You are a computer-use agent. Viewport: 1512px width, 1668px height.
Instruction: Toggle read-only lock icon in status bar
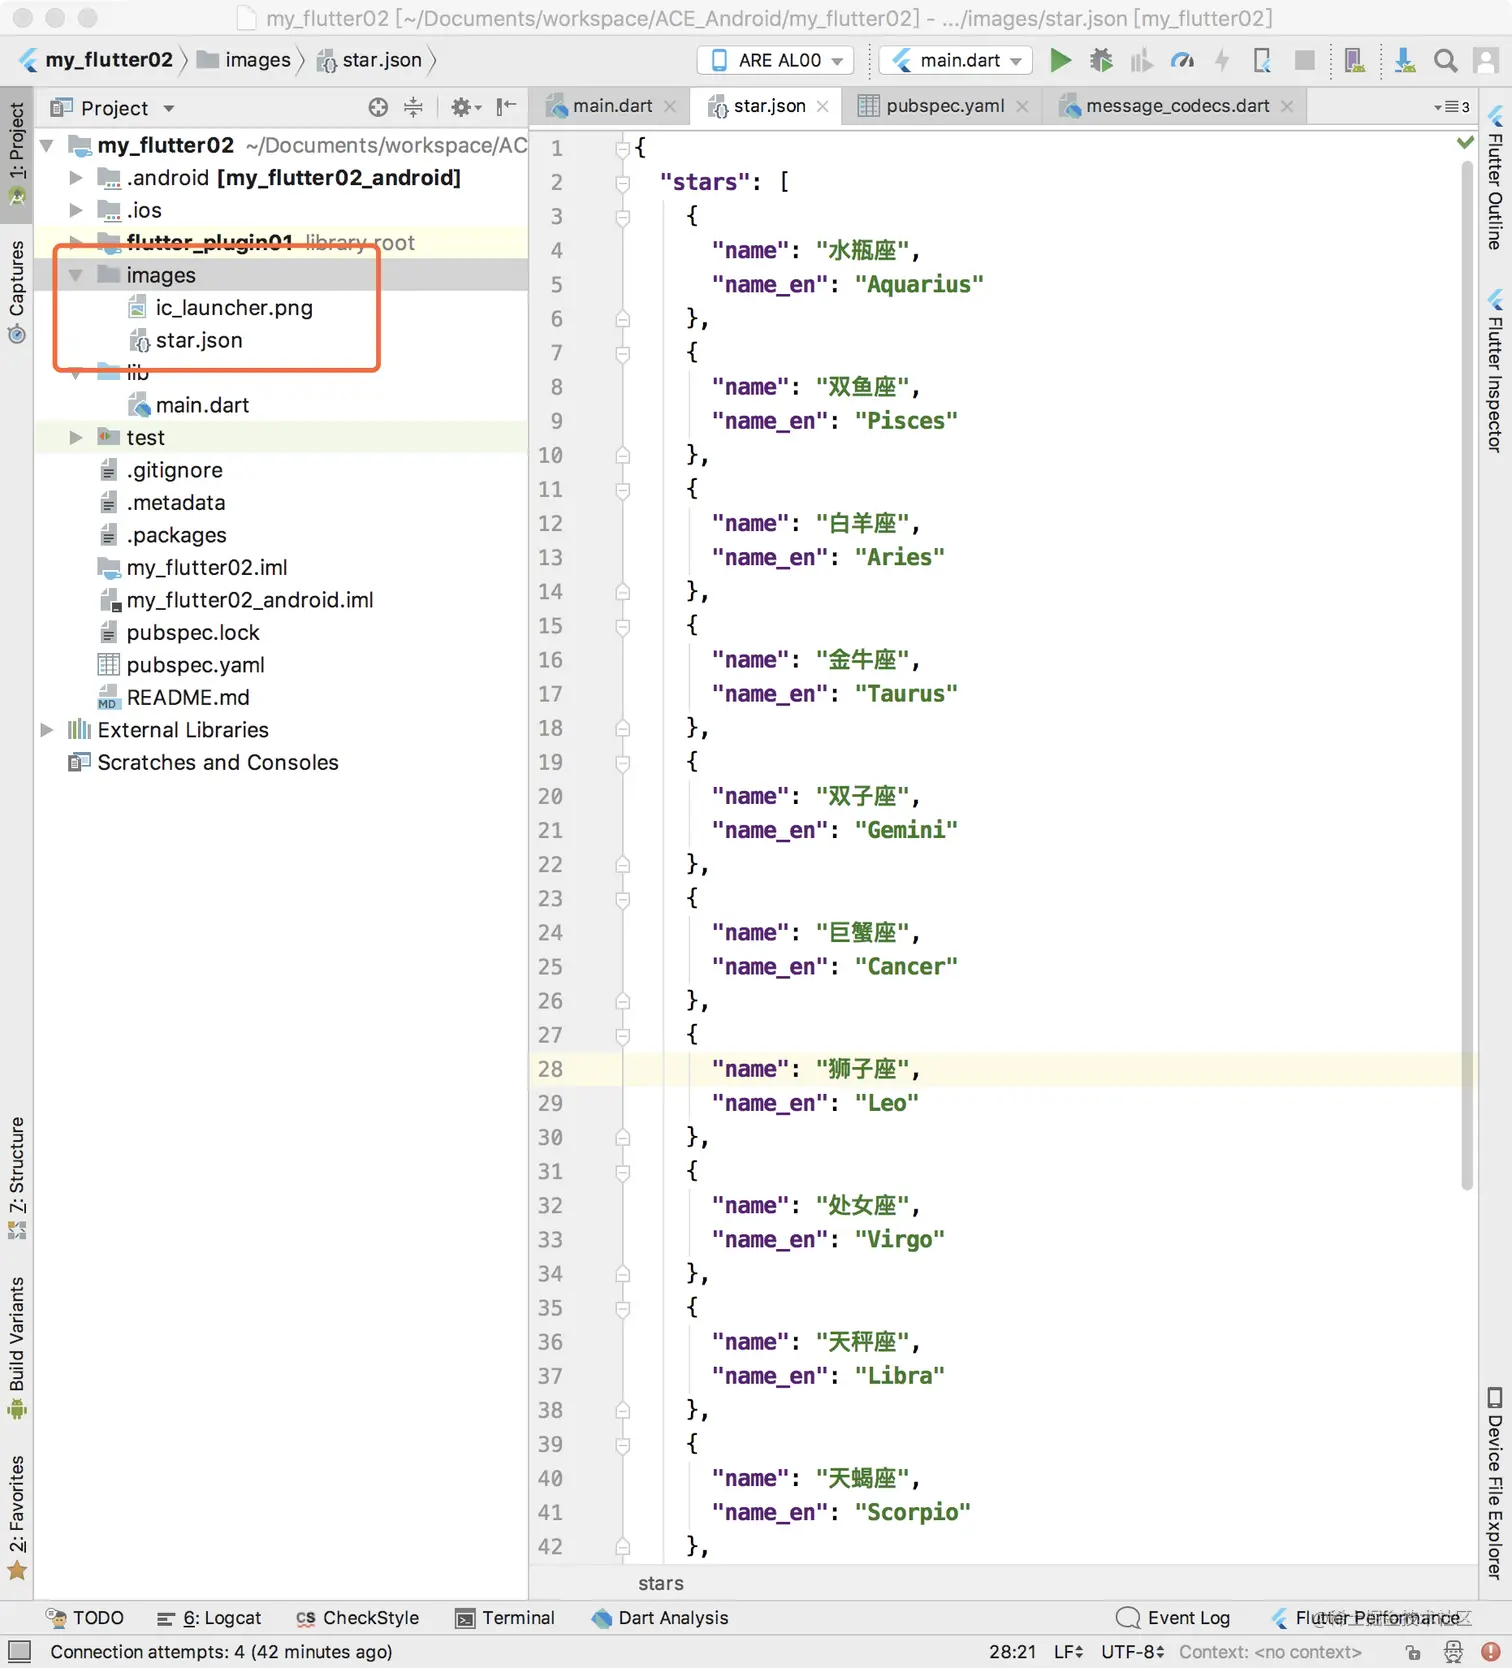point(1413,1651)
